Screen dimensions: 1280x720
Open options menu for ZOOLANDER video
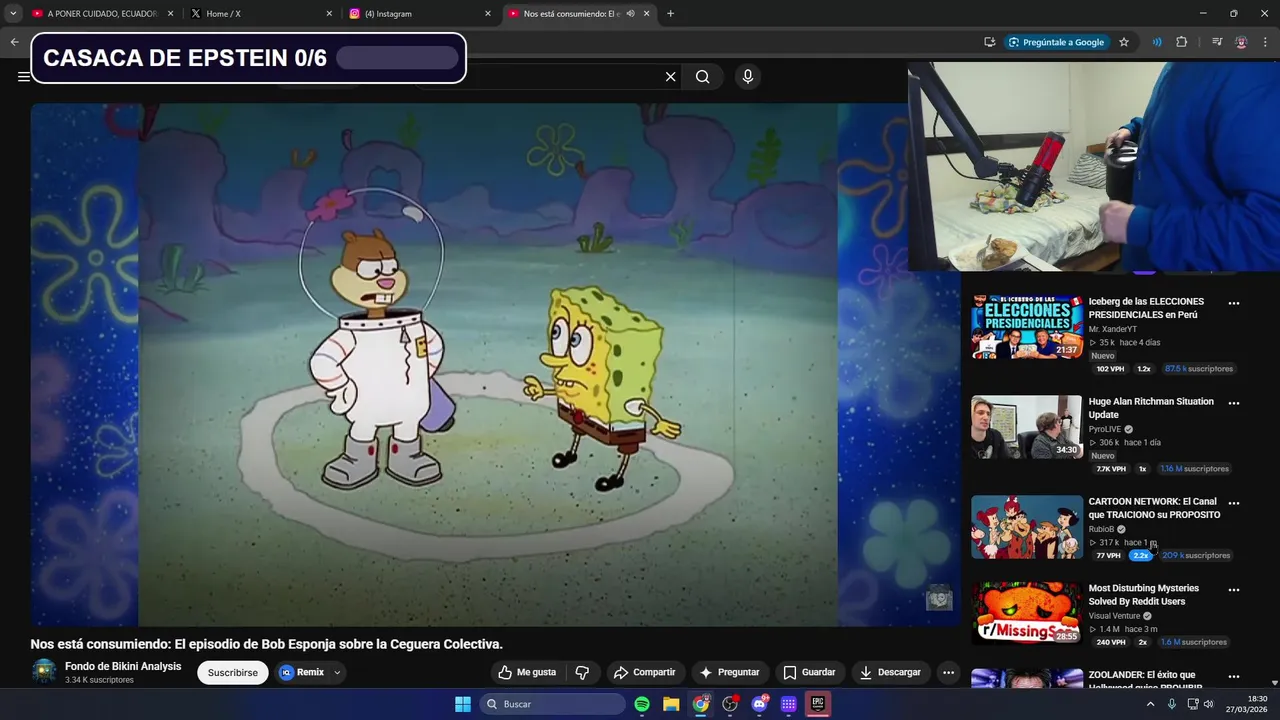(1234, 677)
